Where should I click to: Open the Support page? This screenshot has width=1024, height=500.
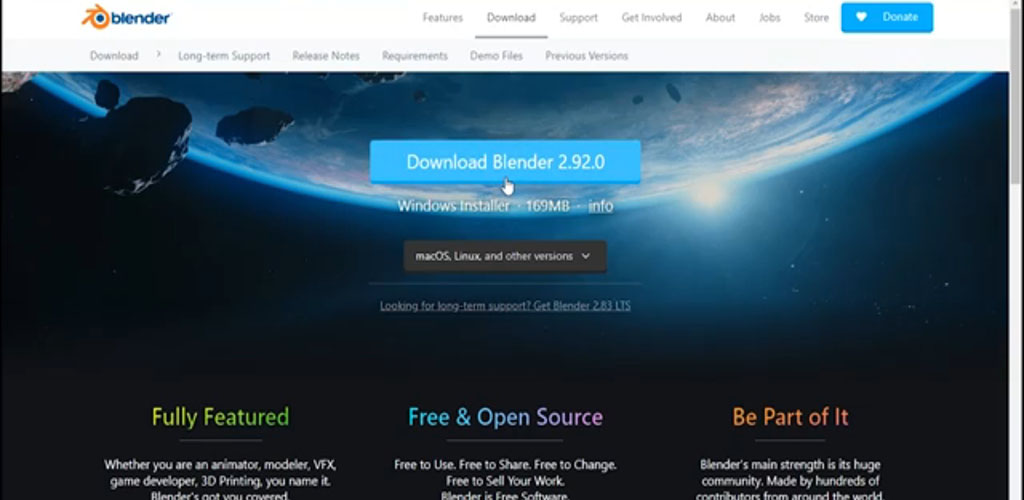click(579, 18)
